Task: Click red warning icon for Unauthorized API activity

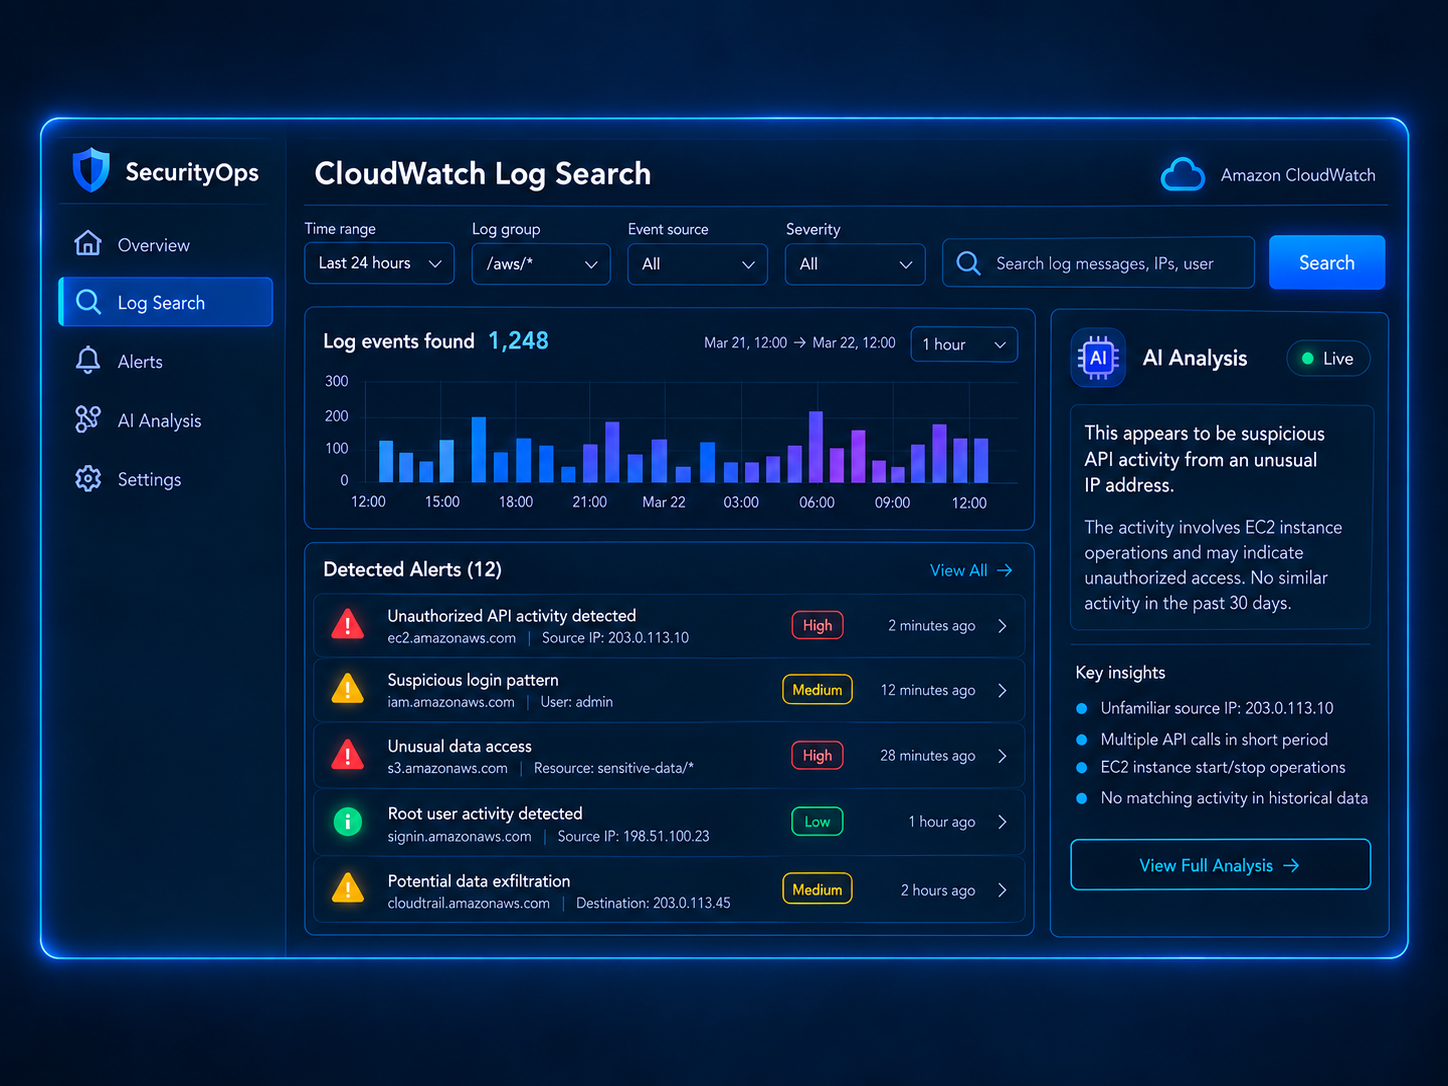Action: tap(347, 624)
